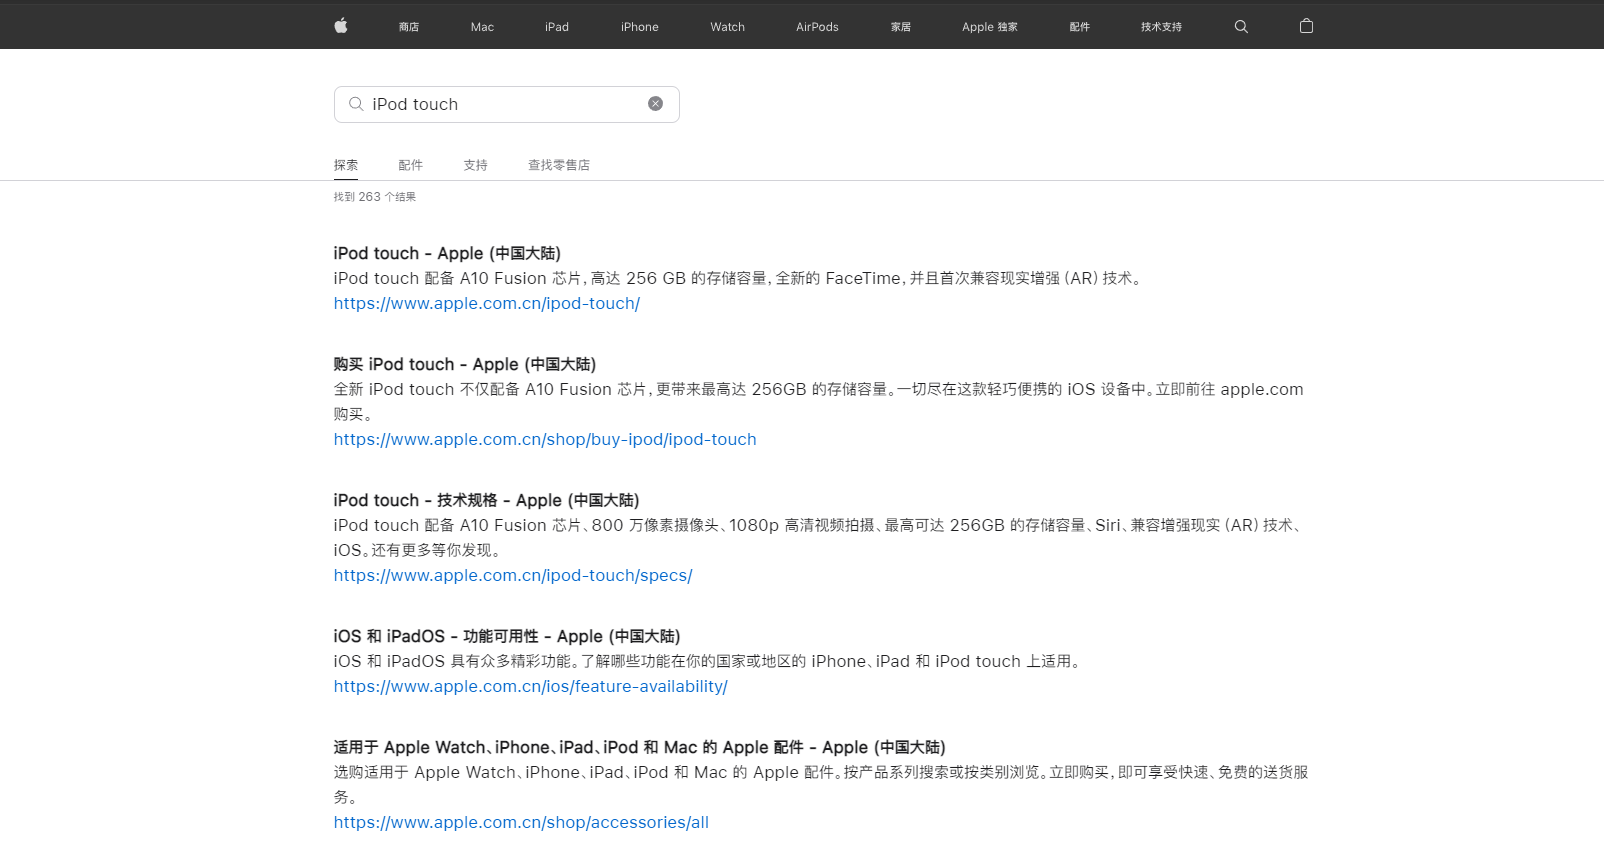This screenshot has width=1604, height=848.
Task: Open the 配件 item in top nav bar
Action: click(x=1080, y=27)
